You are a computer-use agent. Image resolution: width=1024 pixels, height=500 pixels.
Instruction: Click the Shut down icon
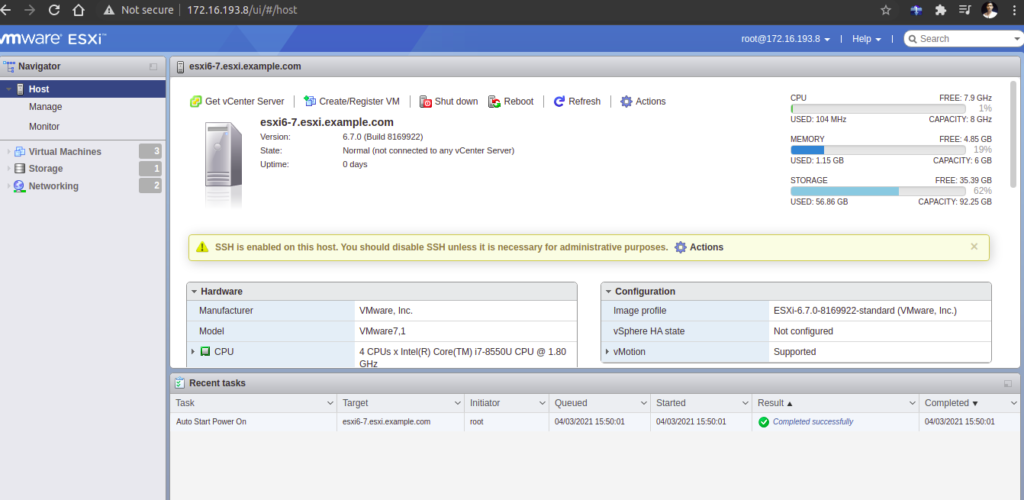tap(425, 102)
